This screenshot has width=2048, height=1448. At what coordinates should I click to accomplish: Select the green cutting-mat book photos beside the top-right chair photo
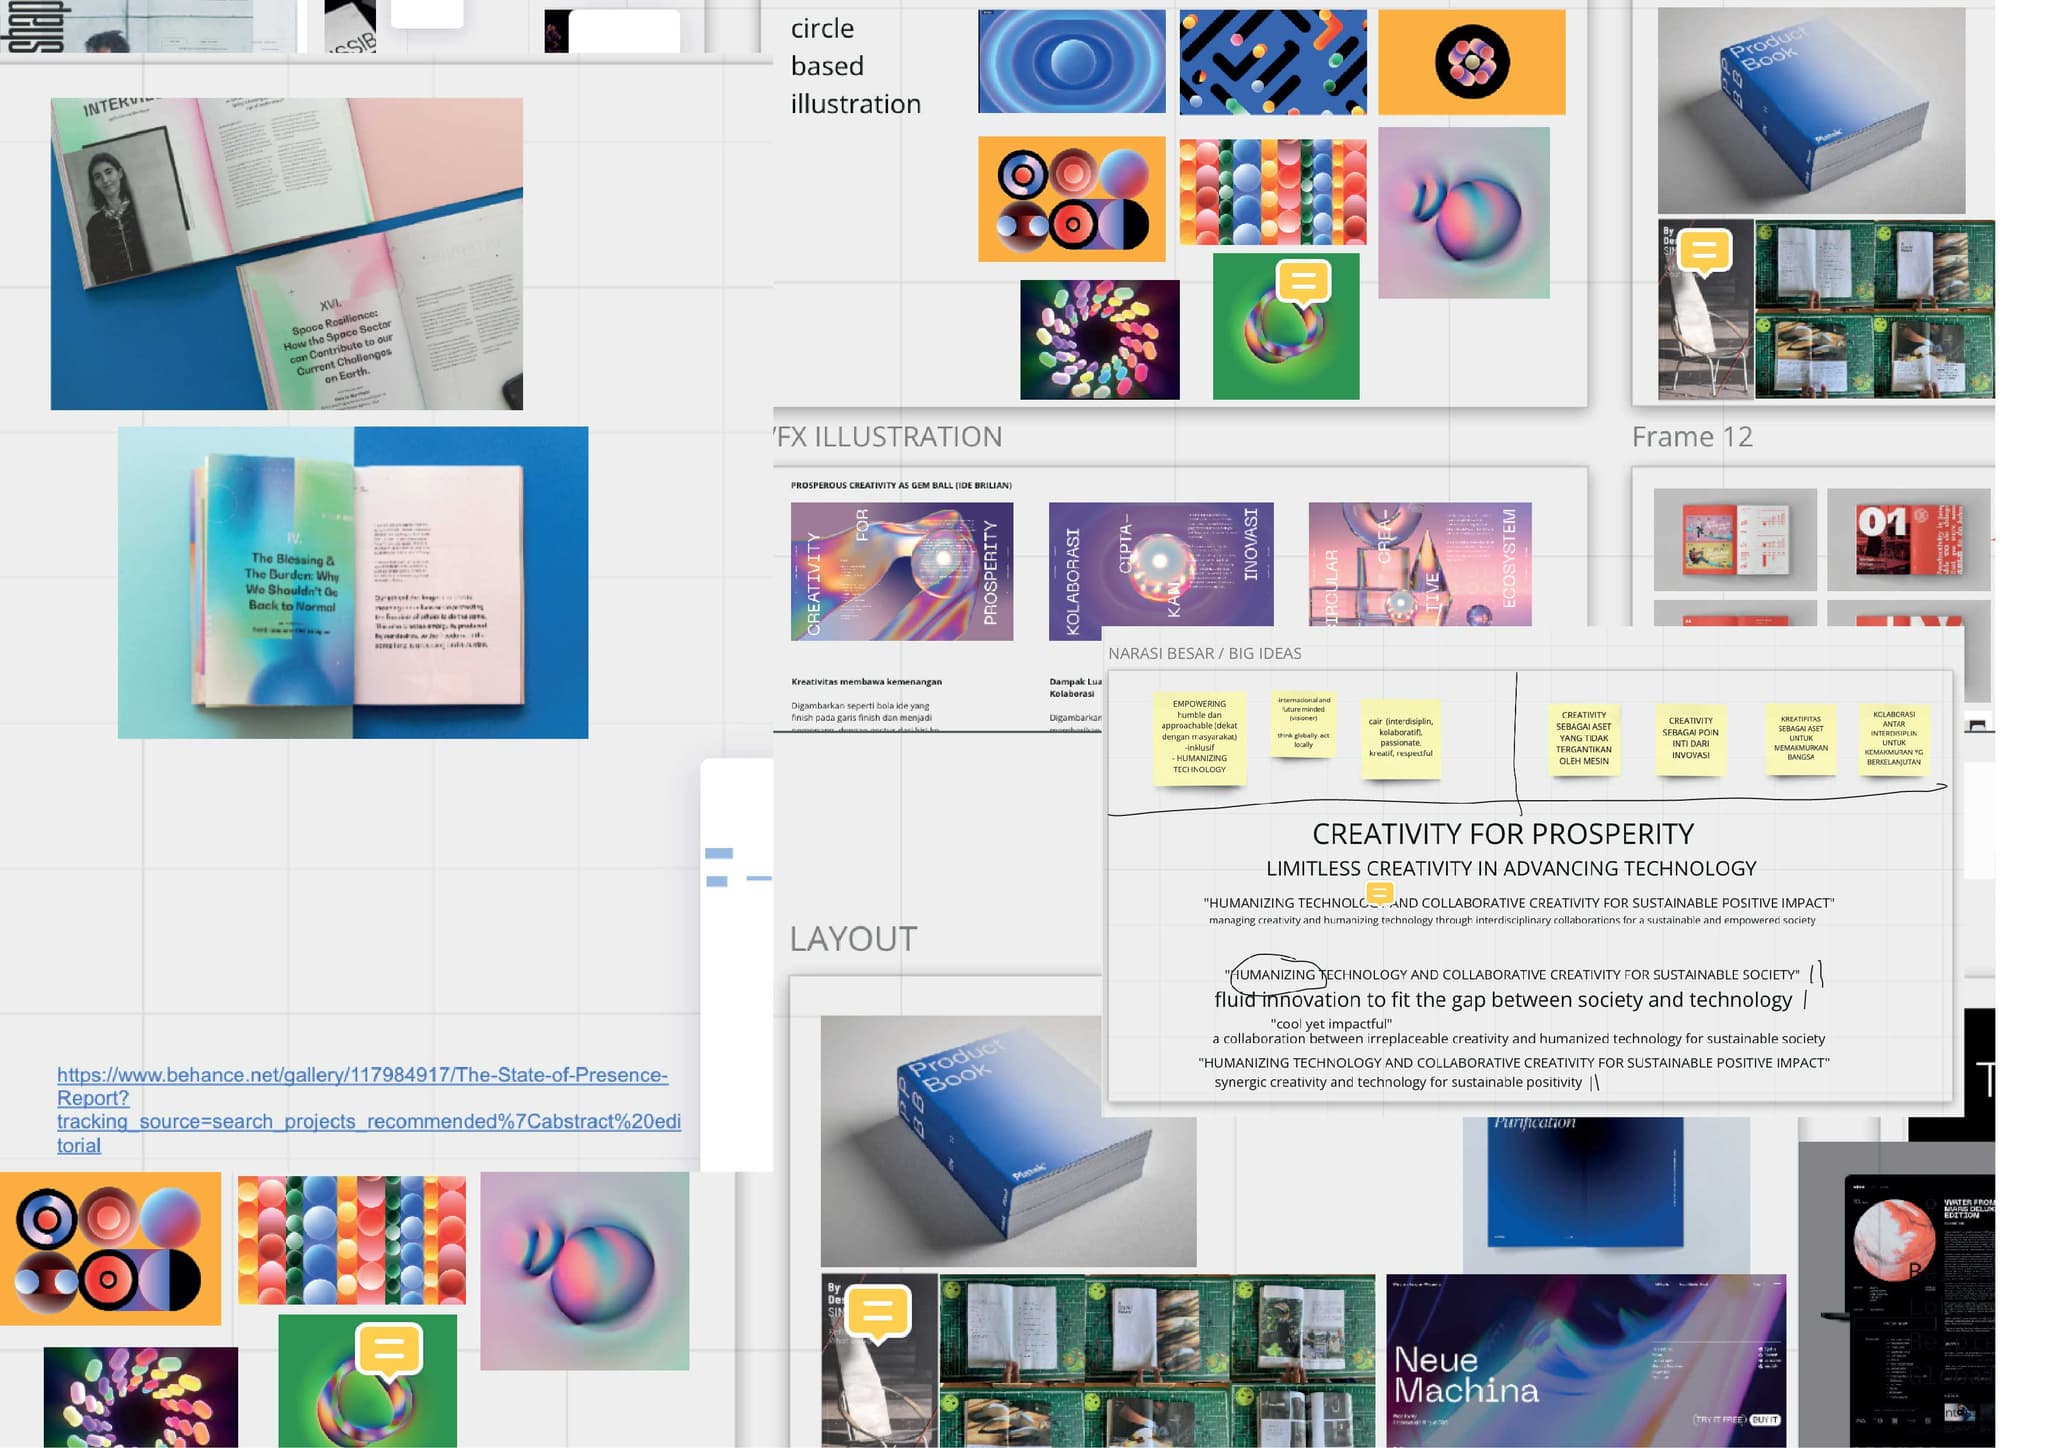click(1875, 309)
